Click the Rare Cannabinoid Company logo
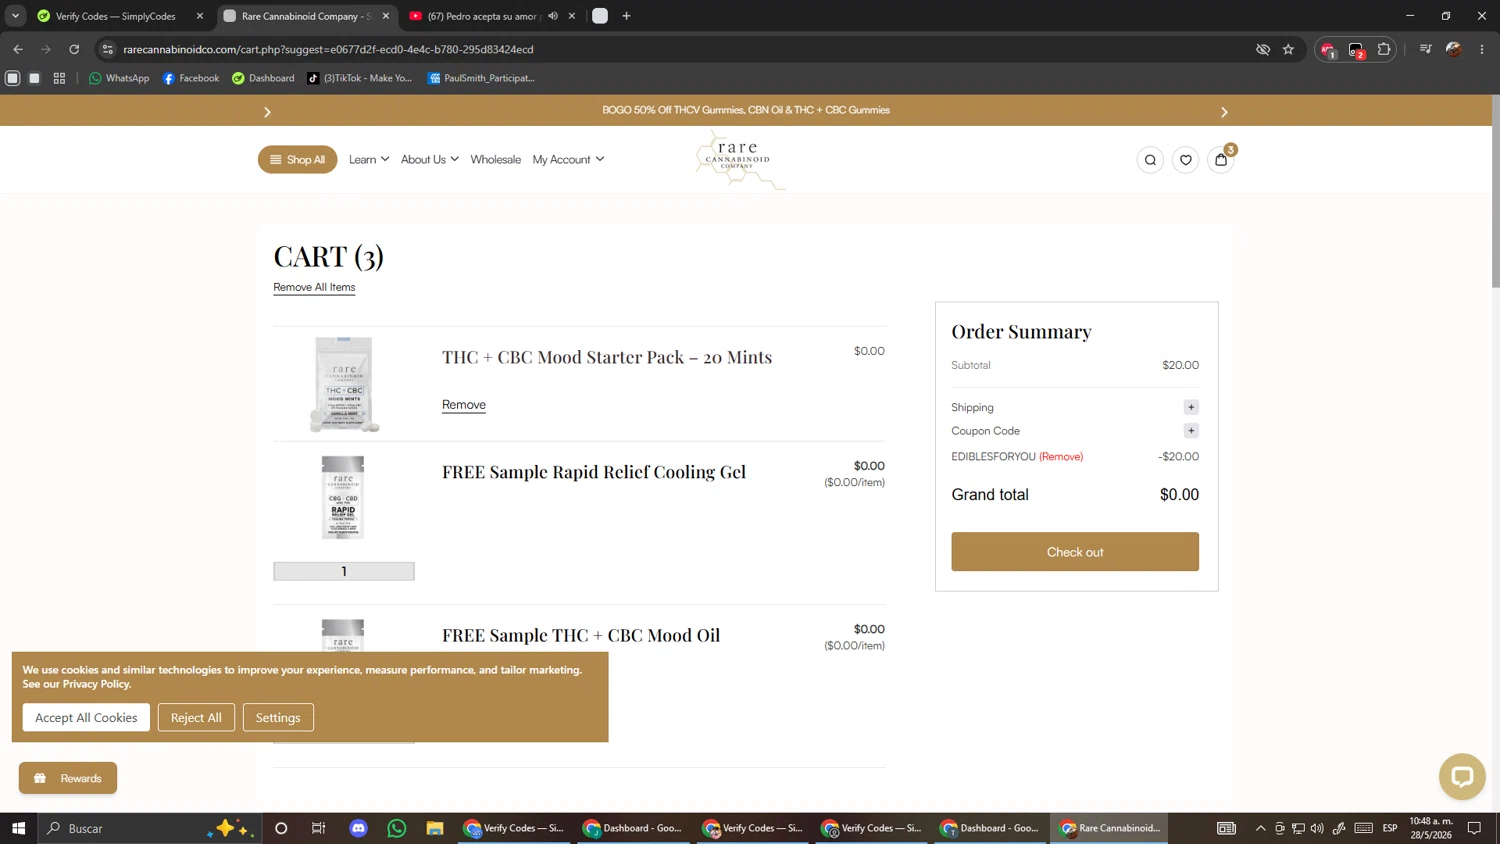Image resolution: width=1500 pixels, height=844 pixels. pyautogui.click(x=740, y=160)
